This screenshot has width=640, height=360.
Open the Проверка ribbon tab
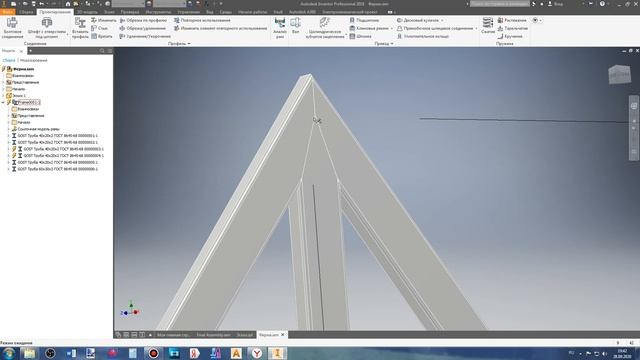130,12
